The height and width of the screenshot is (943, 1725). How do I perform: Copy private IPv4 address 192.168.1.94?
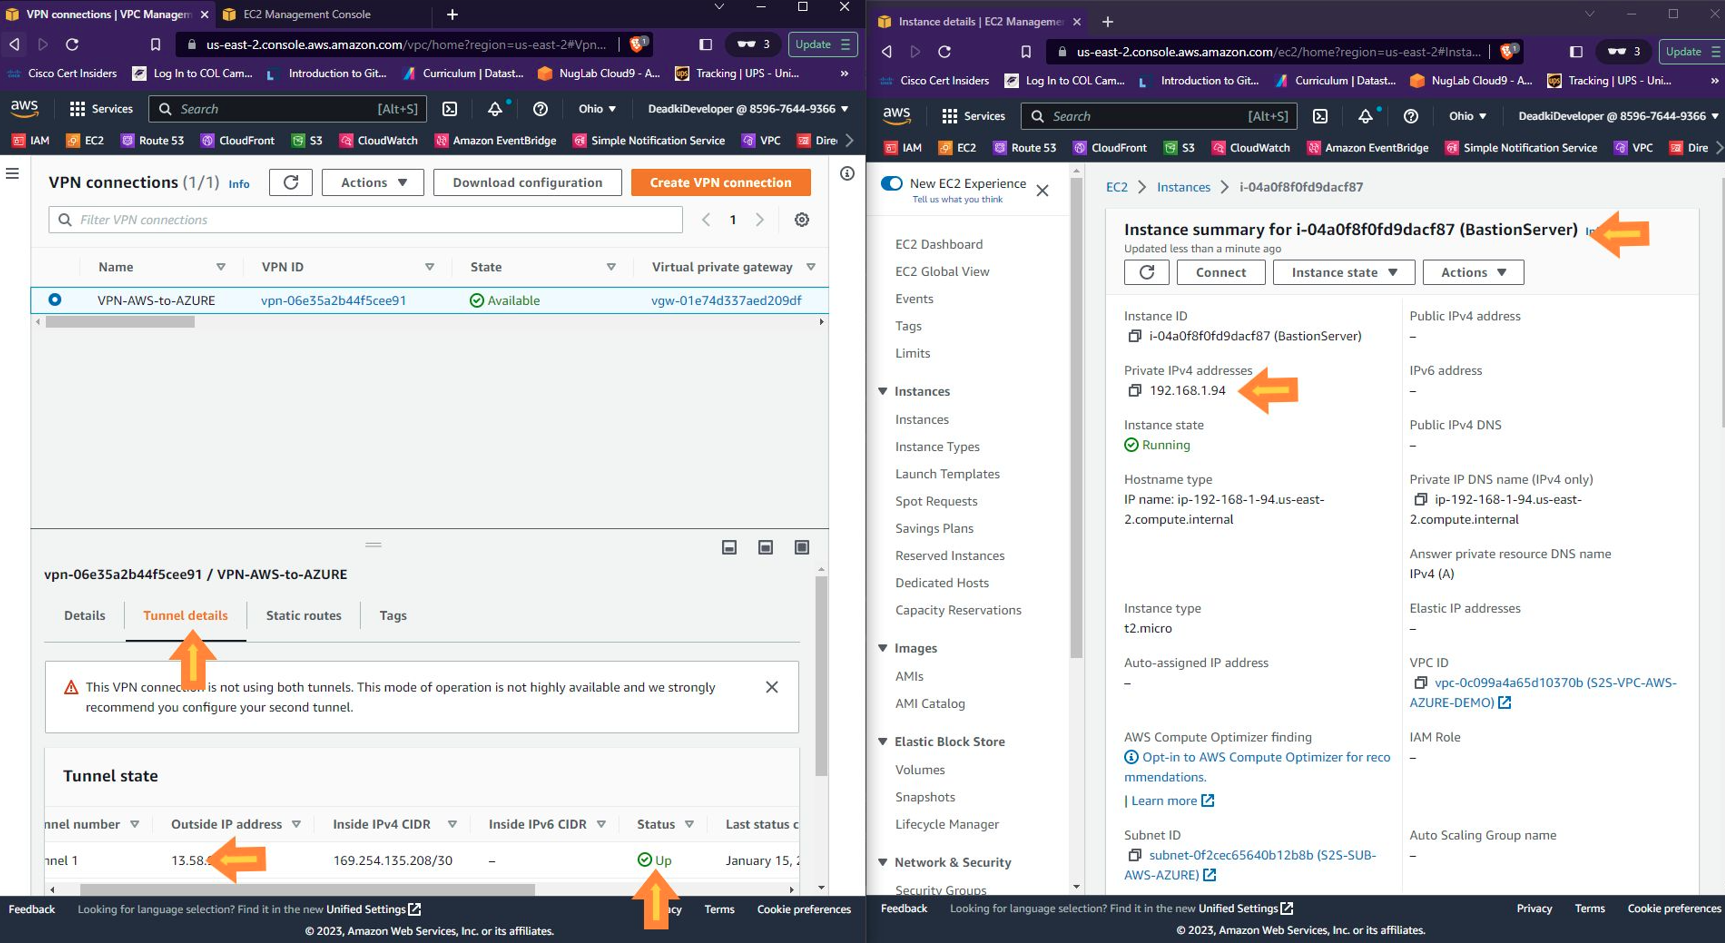(1134, 390)
